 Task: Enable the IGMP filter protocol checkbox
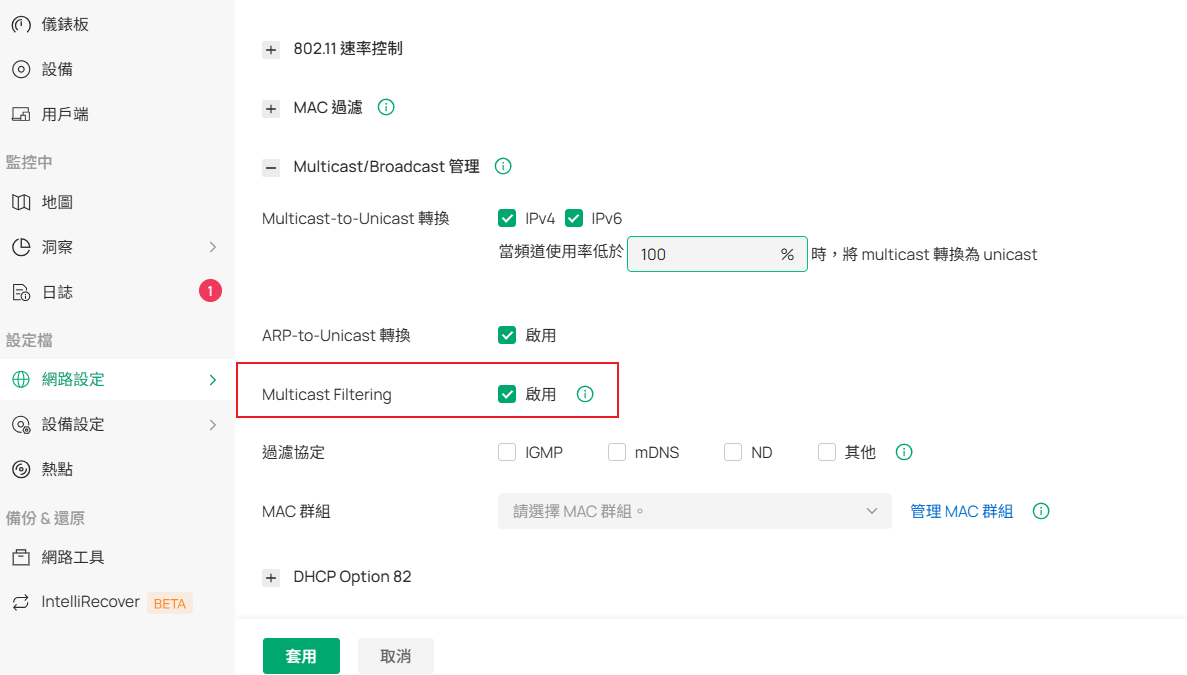[x=507, y=452]
